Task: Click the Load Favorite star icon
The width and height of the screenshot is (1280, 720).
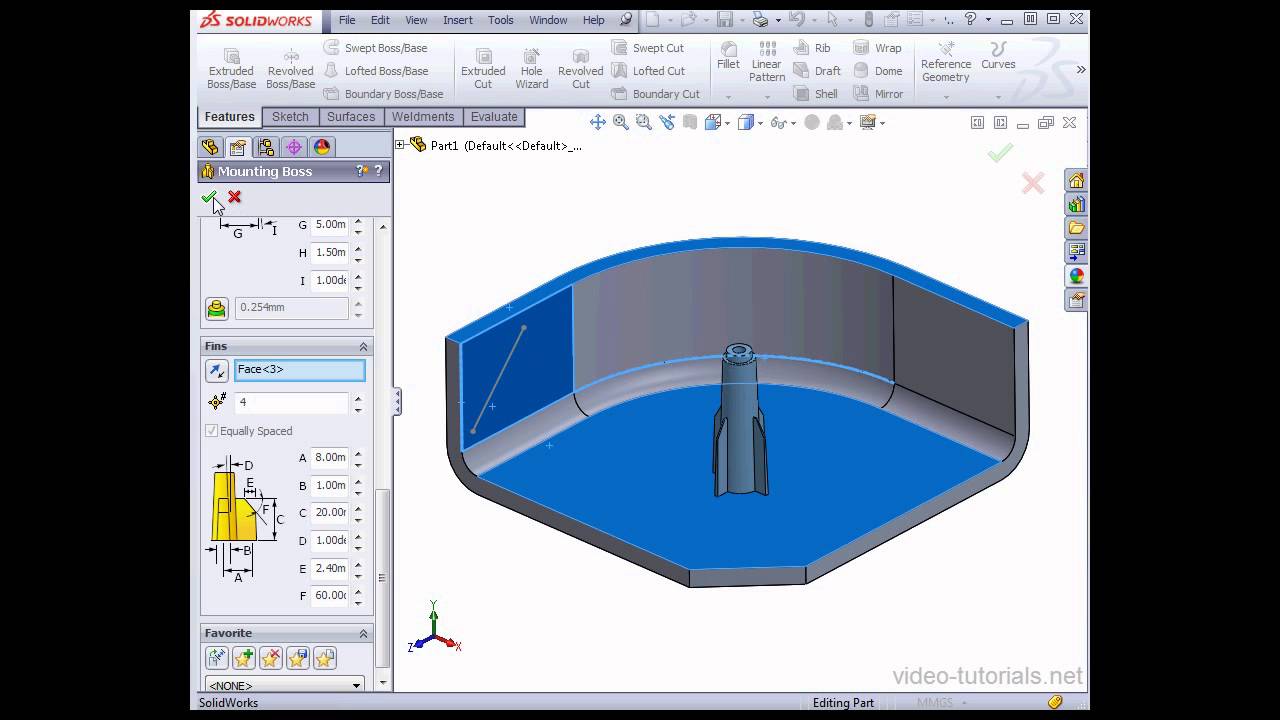Action: [x=324, y=658]
